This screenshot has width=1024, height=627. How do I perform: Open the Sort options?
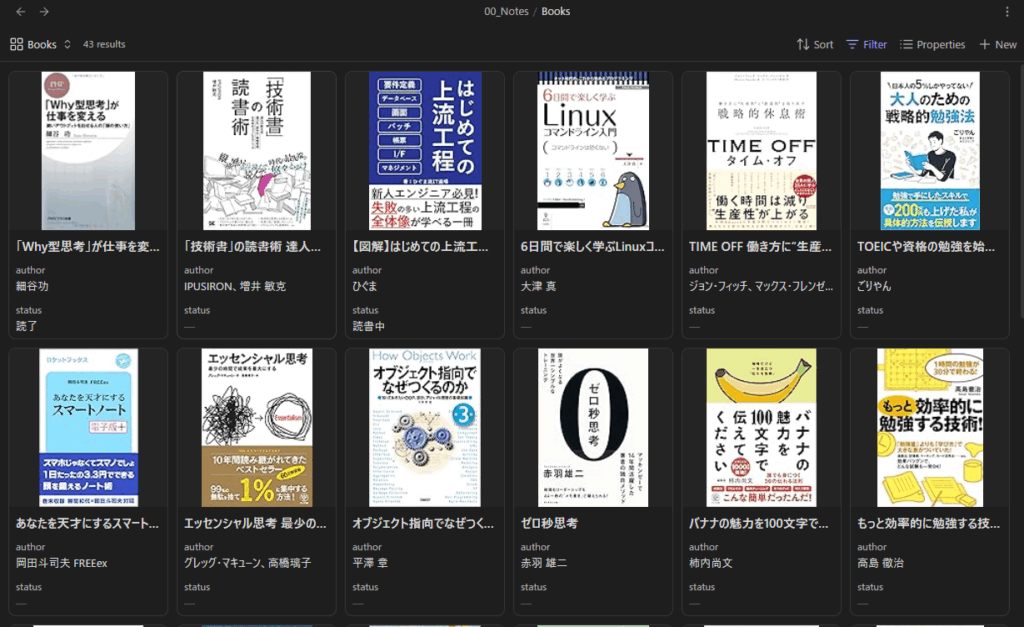point(815,44)
